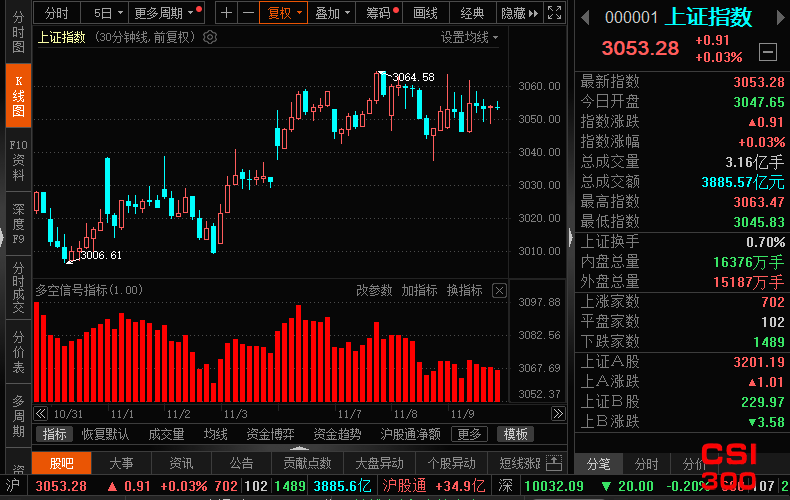Click 总成交额 value 3885.57亿元
This screenshot has width=790, height=500.
click(x=743, y=182)
